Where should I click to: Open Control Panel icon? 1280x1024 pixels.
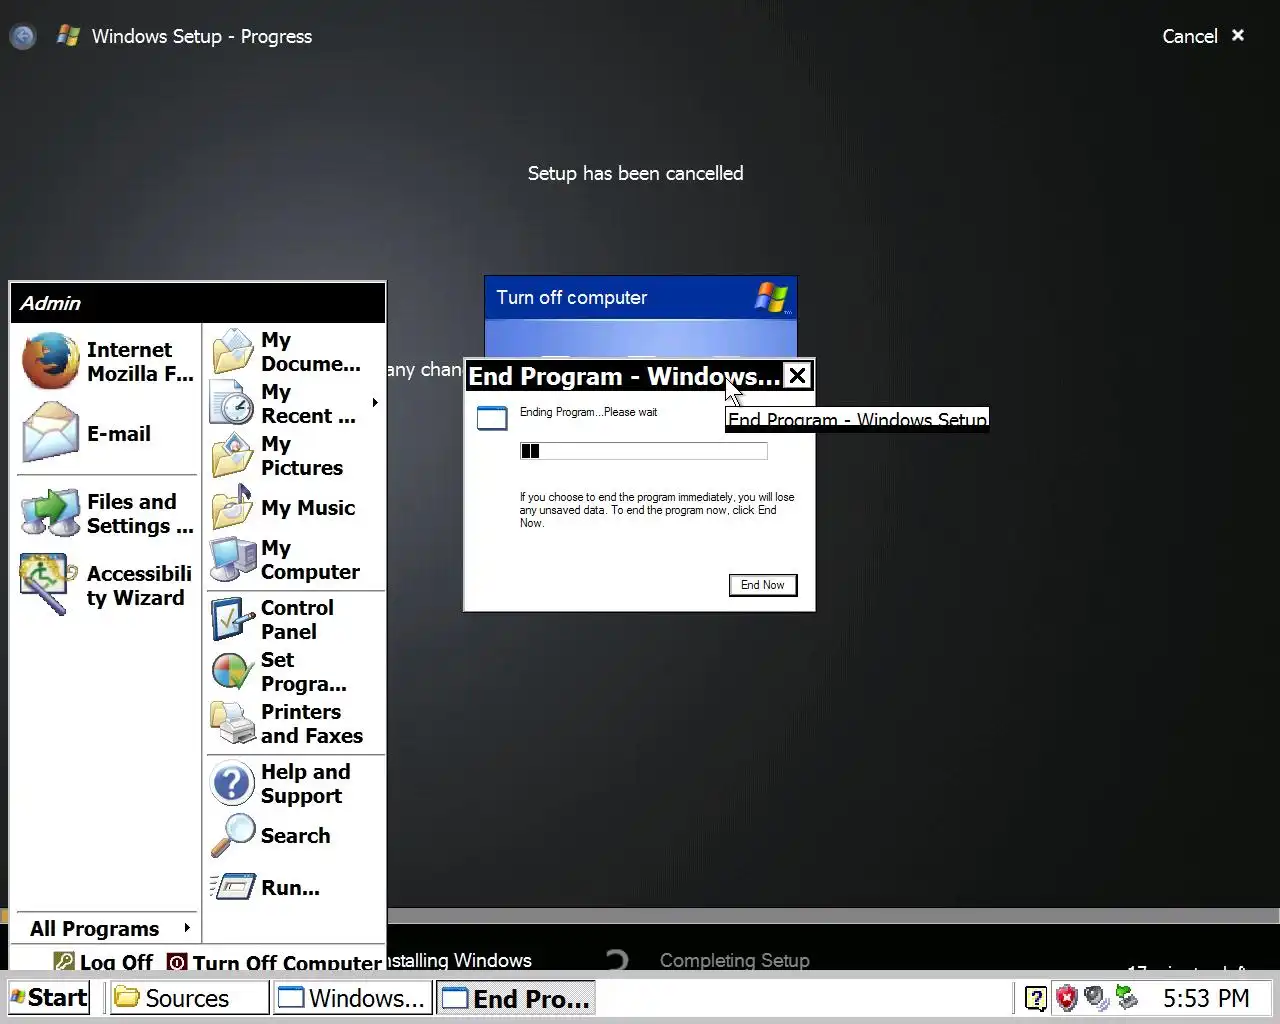[232, 619]
